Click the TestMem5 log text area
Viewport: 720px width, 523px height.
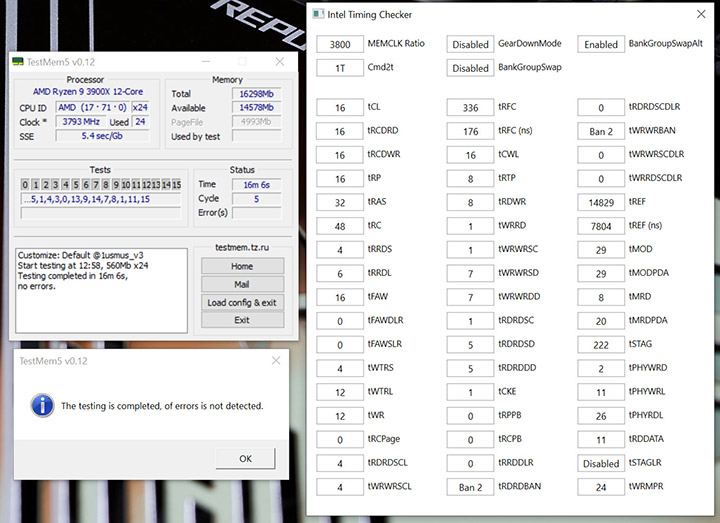(x=101, y=291)
